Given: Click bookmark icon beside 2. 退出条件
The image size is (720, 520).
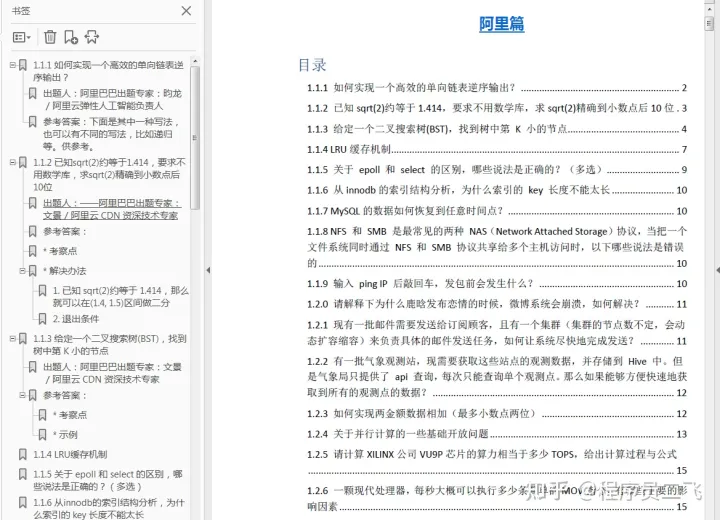Looking at the screenshot, I should click(42, 318).
